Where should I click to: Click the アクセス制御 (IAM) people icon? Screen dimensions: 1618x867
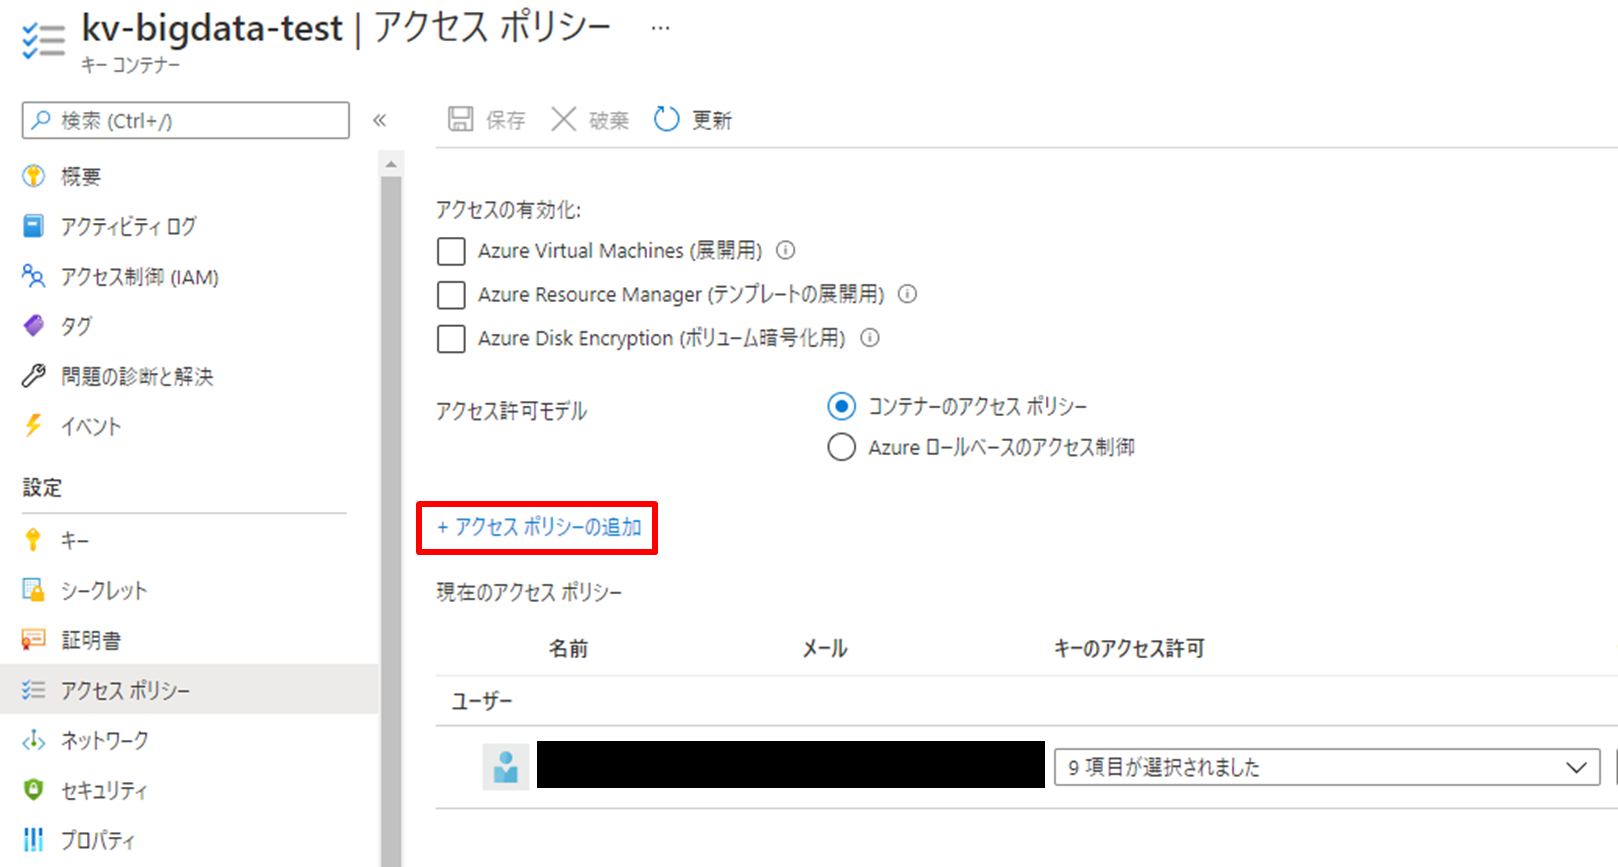pyautogui.click(x=33, y=276)
